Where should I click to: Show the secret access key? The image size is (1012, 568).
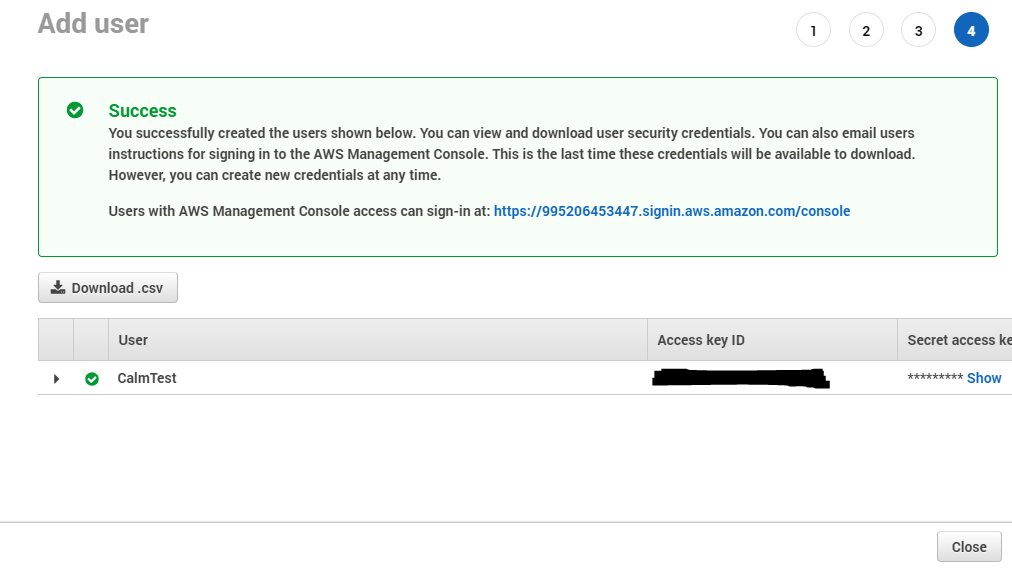(x=984, y=378)
